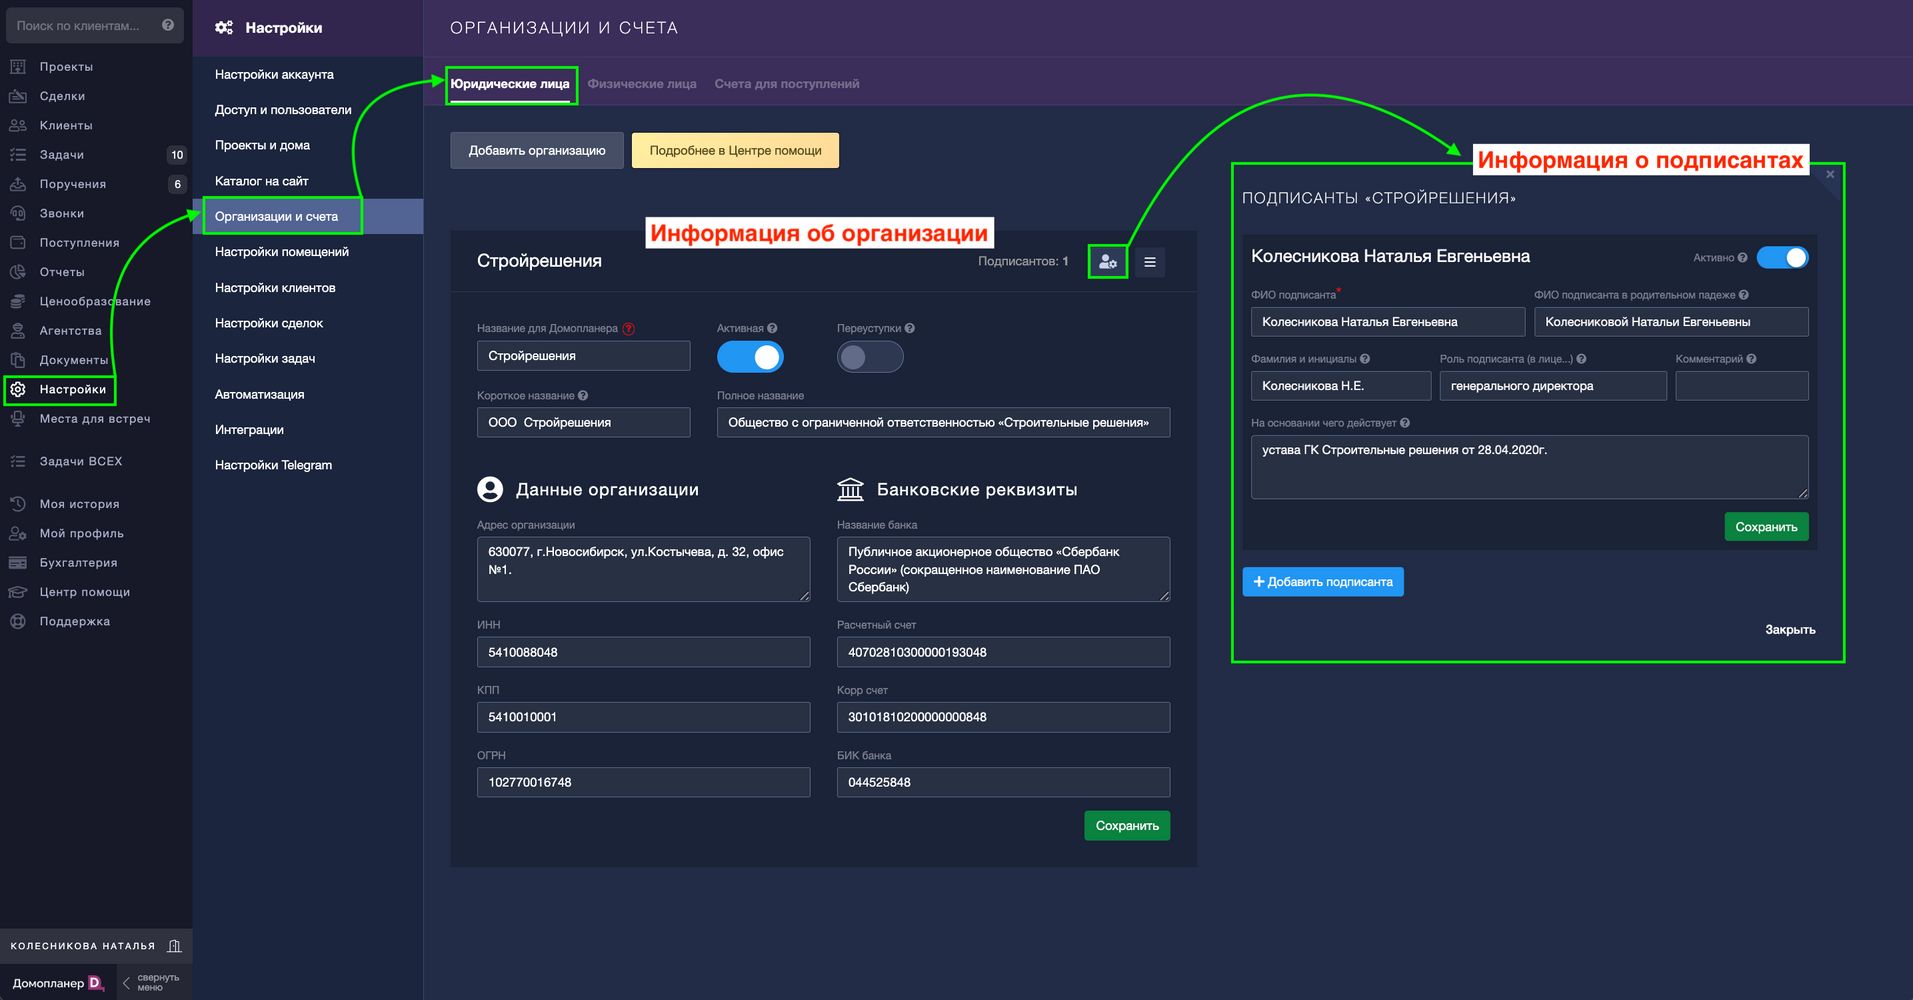Viewport: 1913px width, 1000px height.
Task: Open Проекты и дома settings section
Action: click(262, 145)
